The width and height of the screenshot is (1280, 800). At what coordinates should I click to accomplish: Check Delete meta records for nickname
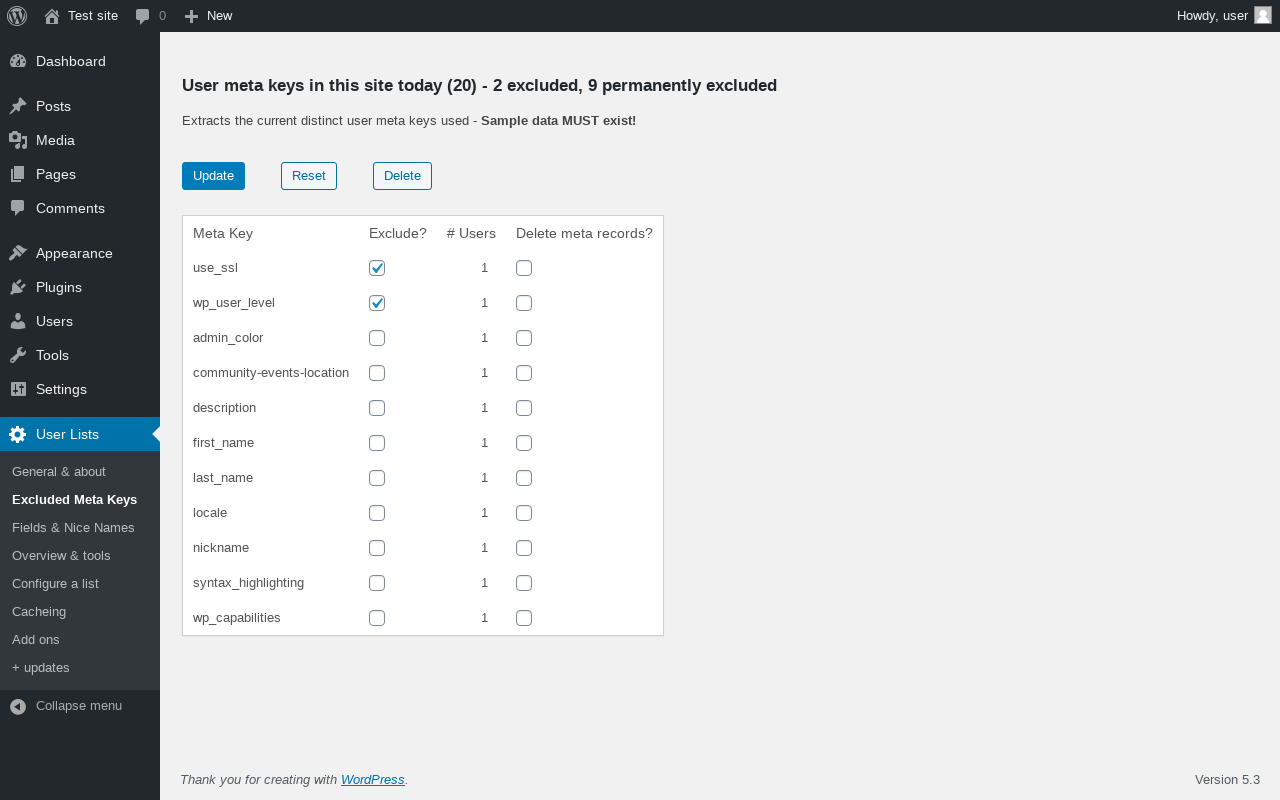(524, 548)
